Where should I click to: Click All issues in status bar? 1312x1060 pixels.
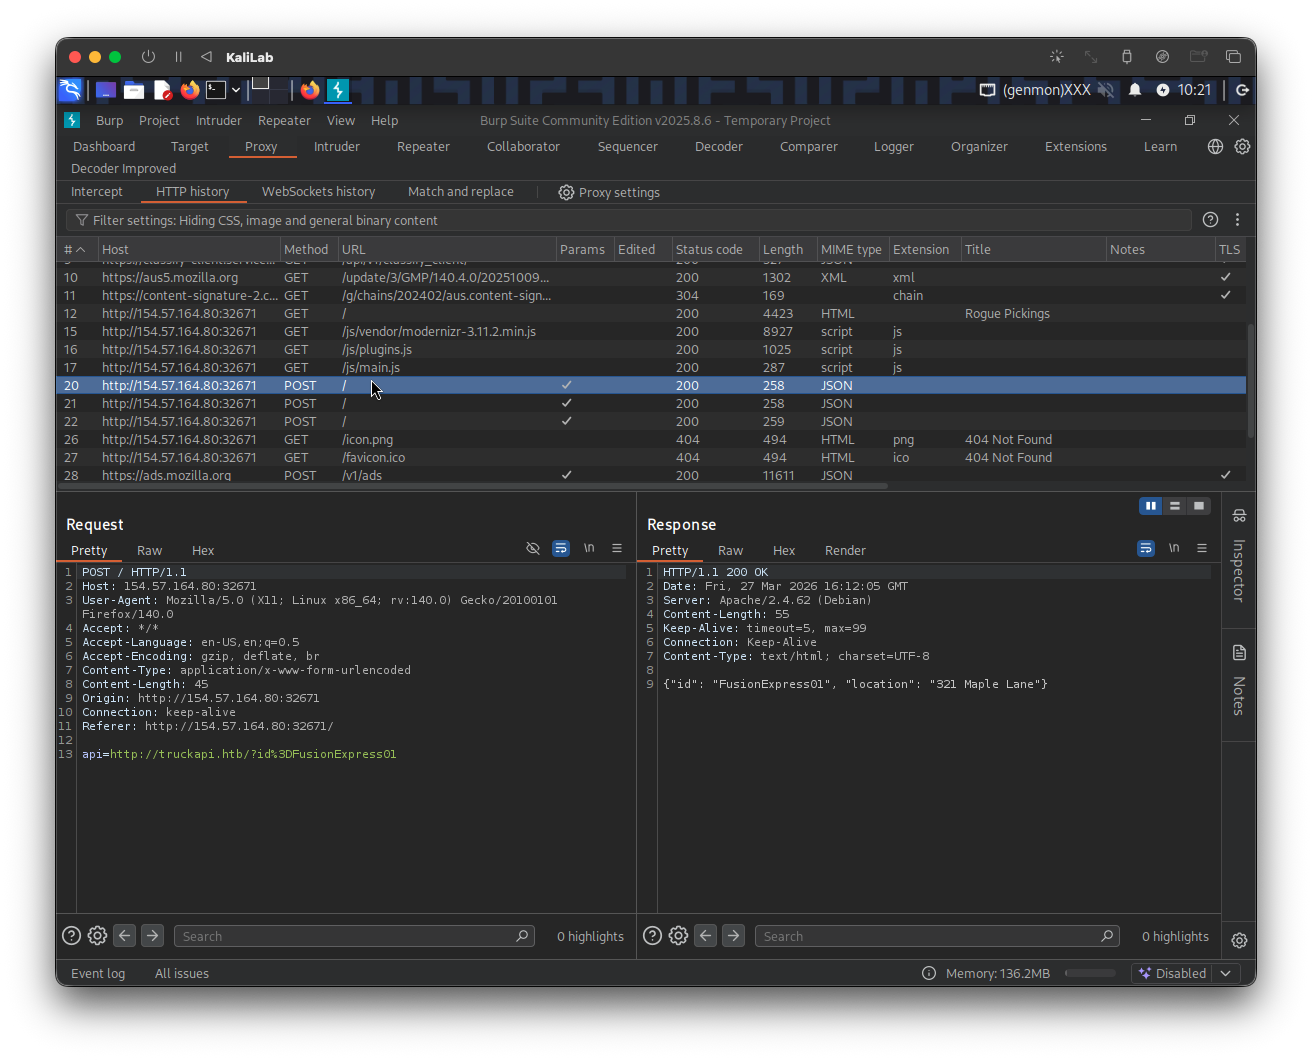(182, 973)
